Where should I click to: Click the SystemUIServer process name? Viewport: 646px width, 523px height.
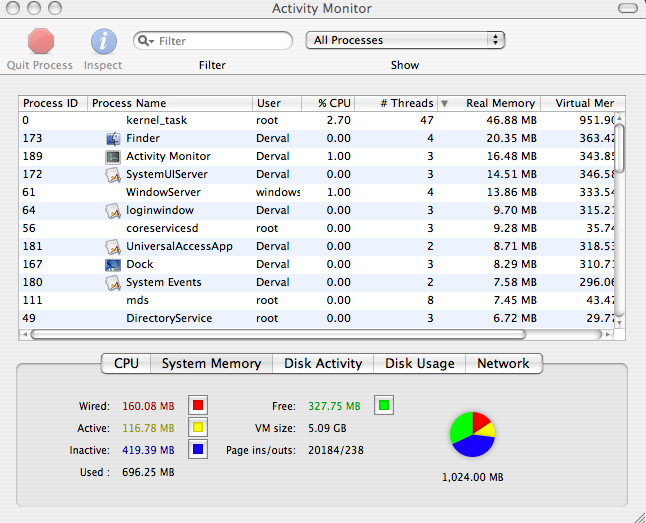(167, 174)
